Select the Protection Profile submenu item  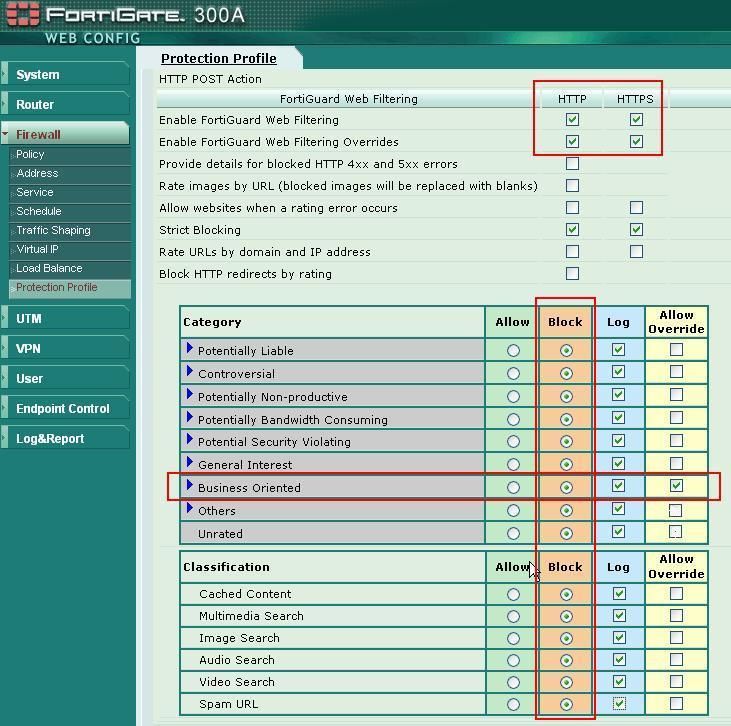(70, 288)
